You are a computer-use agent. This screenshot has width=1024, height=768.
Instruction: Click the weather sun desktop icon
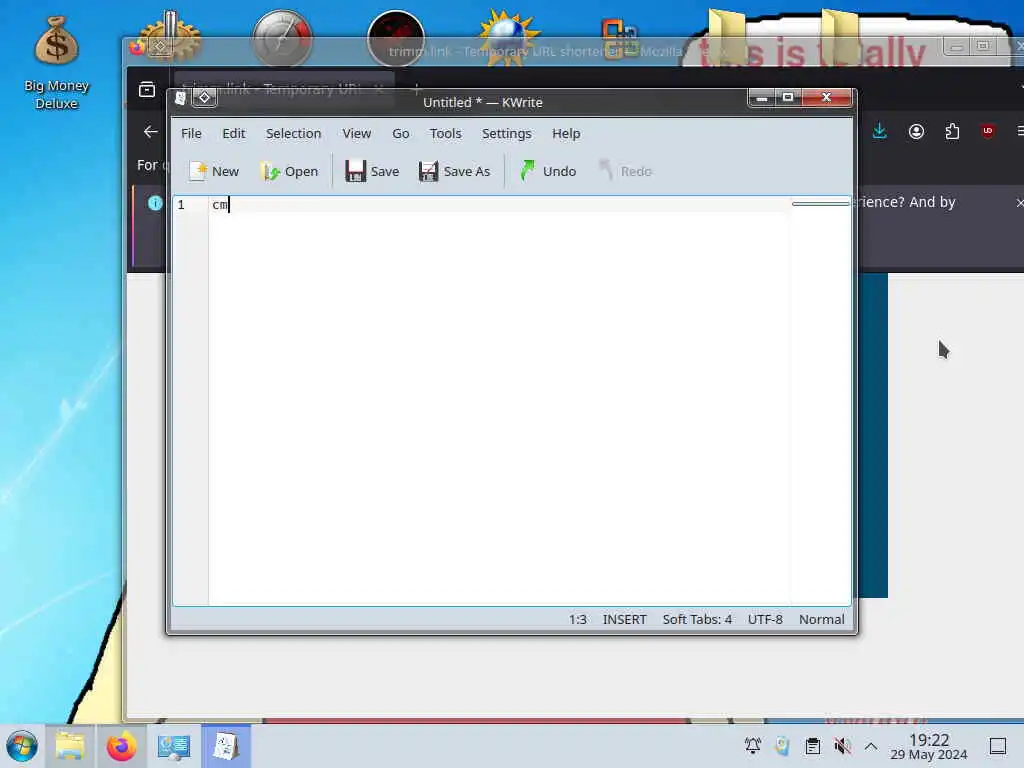[509, 38]
